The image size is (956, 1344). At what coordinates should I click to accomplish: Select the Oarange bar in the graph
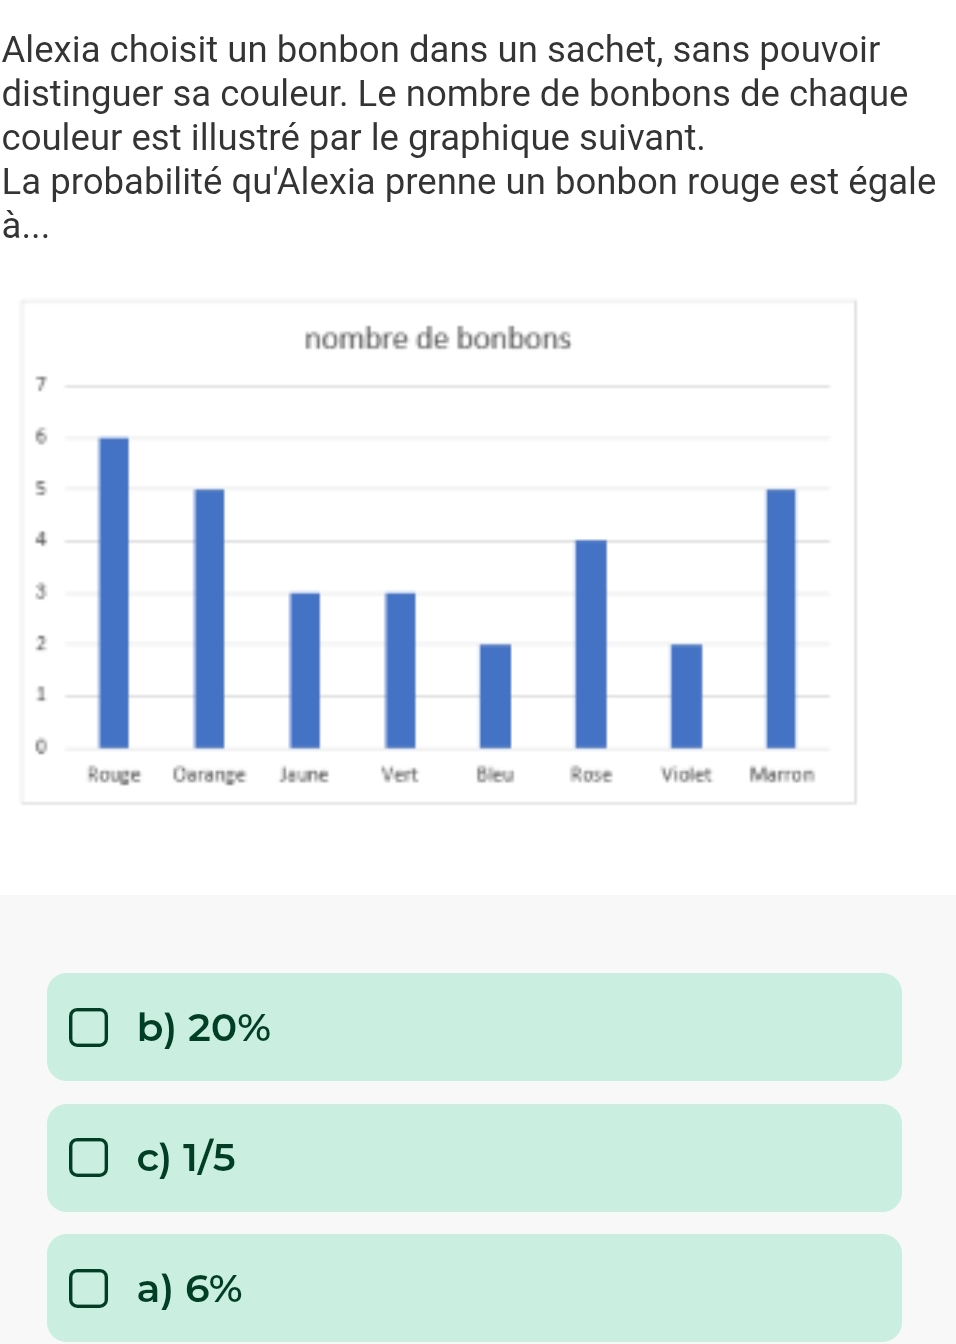pos(209,618)
